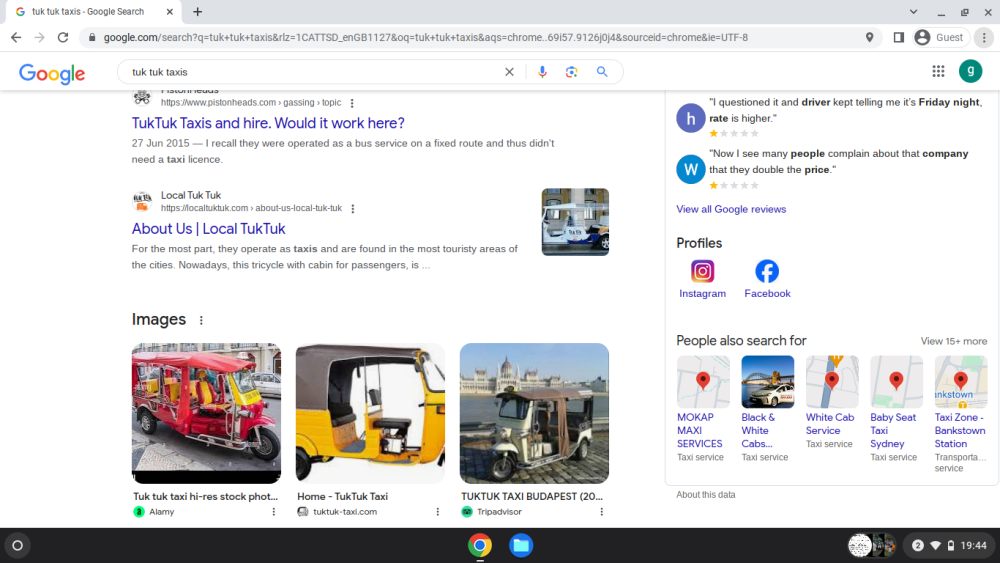
Task: Click About this data
Action: pos(705,495)
